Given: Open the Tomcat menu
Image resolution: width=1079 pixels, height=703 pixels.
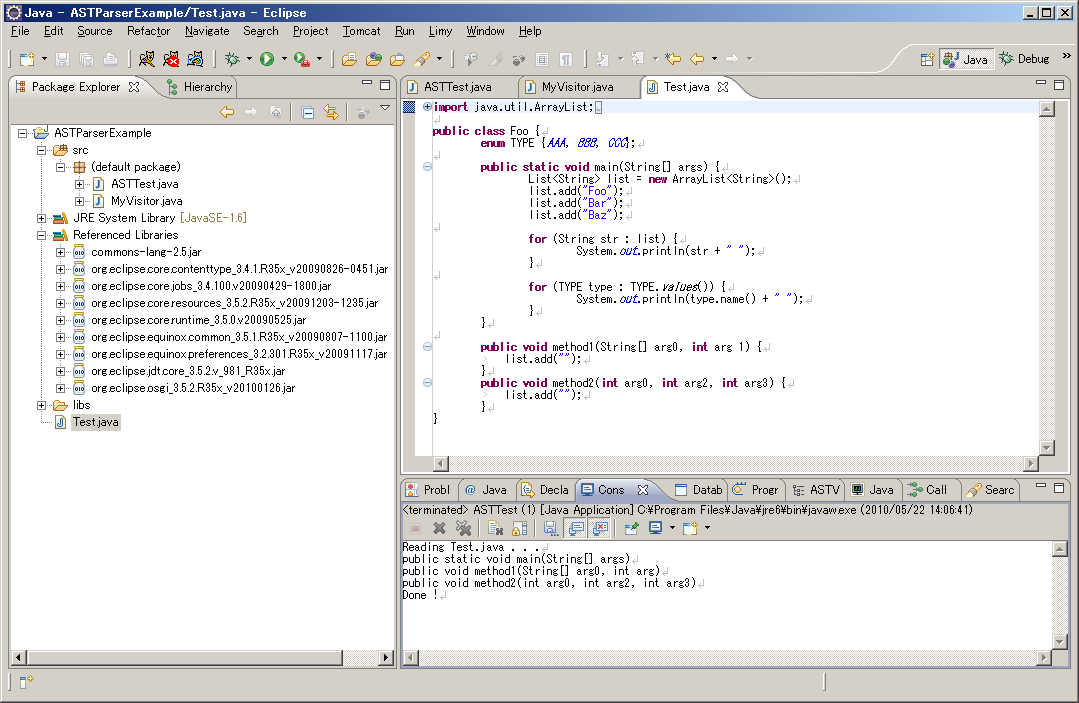Looking at the screenshot, I should (361, 31).
